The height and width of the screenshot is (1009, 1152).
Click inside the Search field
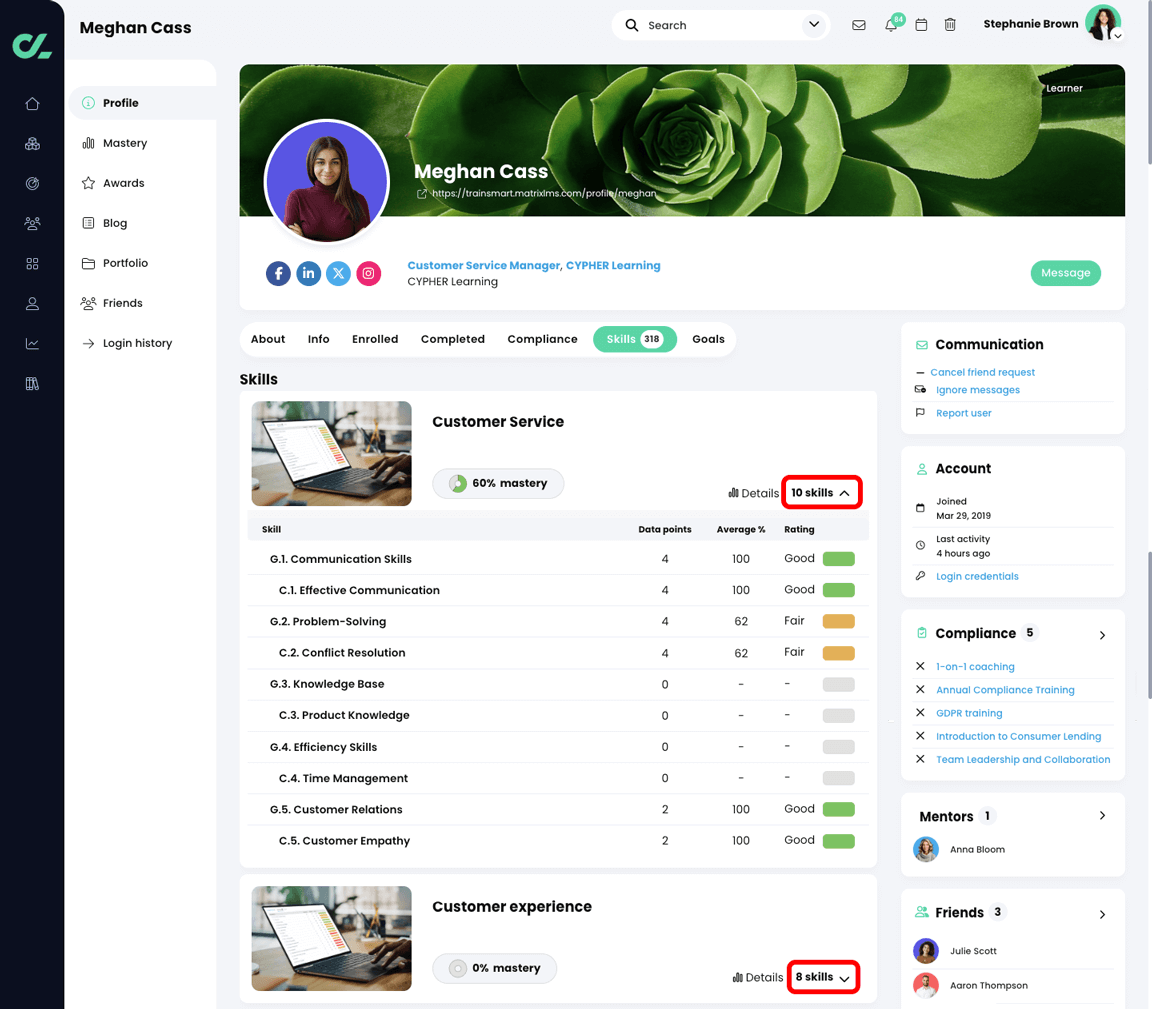[700, 24]
